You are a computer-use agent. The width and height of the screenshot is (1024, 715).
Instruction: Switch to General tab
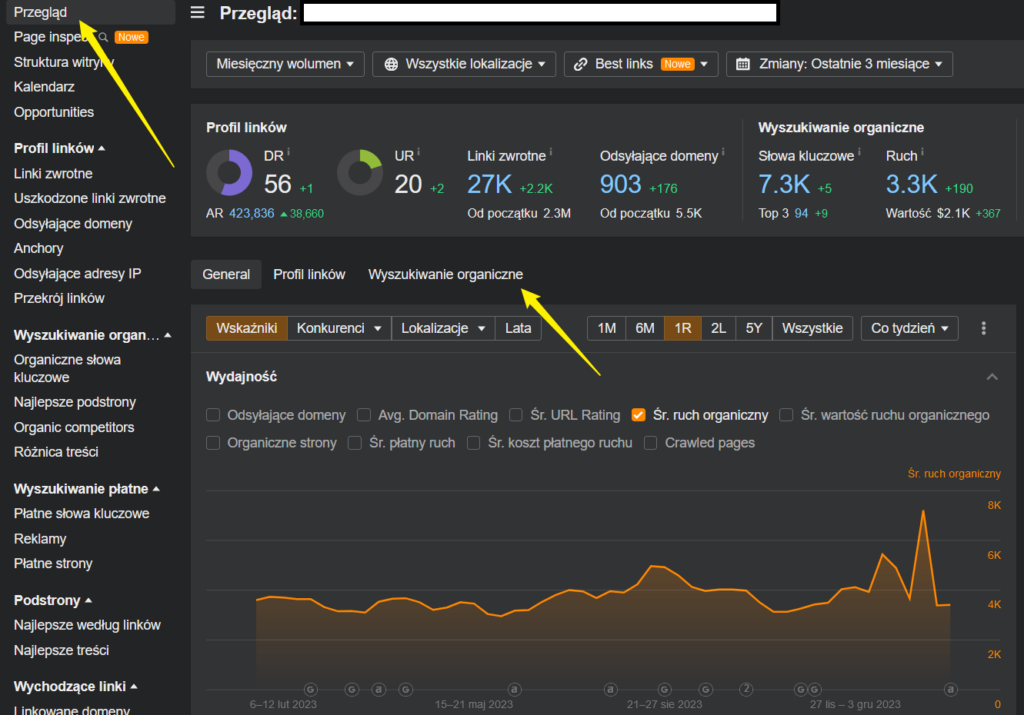tap(226, 275)
